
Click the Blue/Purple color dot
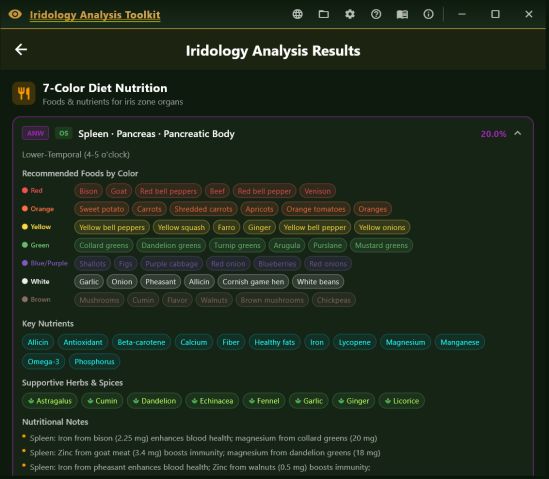(25, 263)
